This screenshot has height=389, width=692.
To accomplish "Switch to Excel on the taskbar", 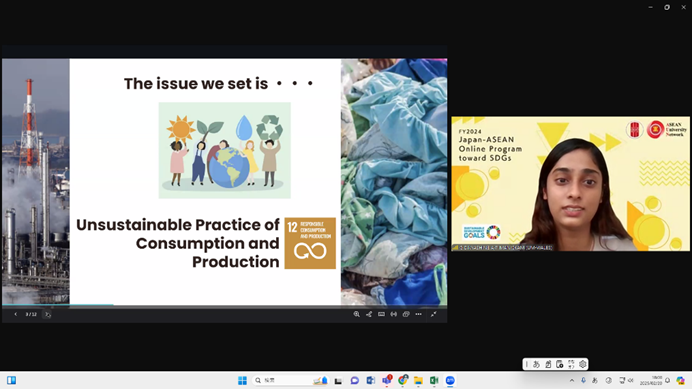I will click(x=434, y=381).
